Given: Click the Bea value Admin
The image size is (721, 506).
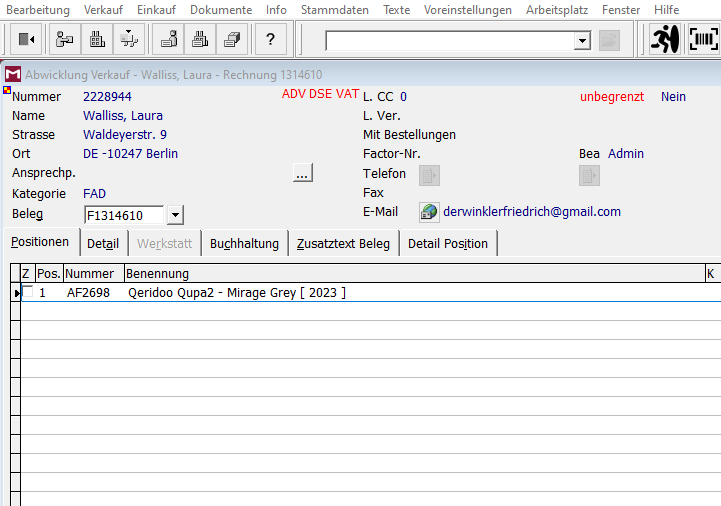Looking at the screenshot, I should coord(625,154).
